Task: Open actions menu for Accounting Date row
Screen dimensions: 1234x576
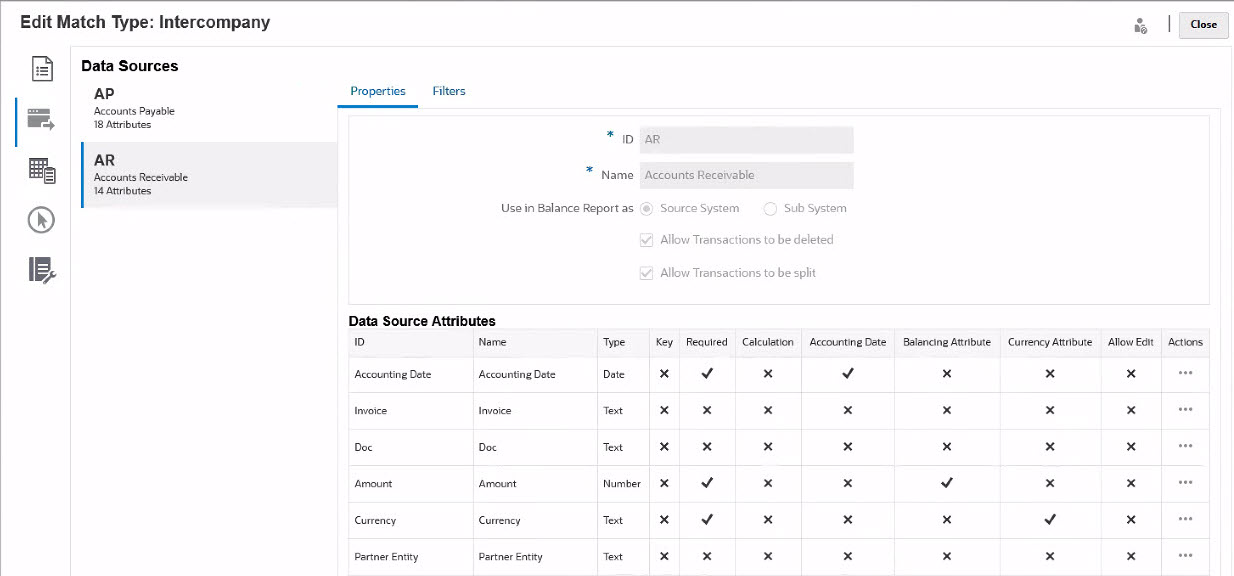Action: [1186, 373]
